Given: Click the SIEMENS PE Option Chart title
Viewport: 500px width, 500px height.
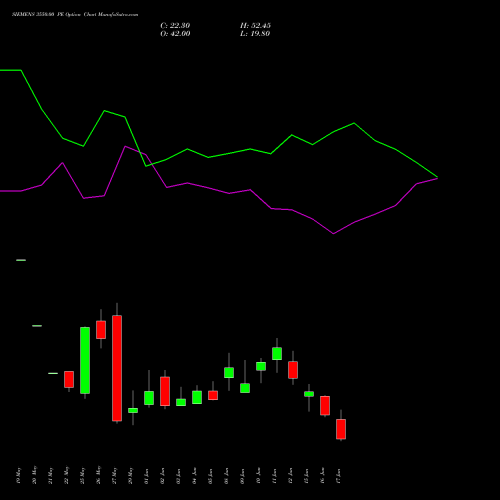Looking at the screenshot, I should click(75, 15).
